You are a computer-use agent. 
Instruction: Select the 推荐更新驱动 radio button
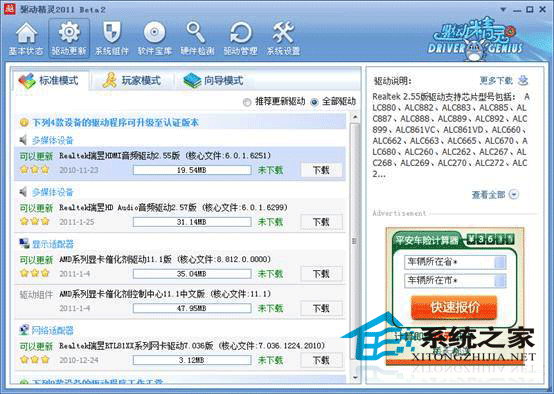click(247, 102)
